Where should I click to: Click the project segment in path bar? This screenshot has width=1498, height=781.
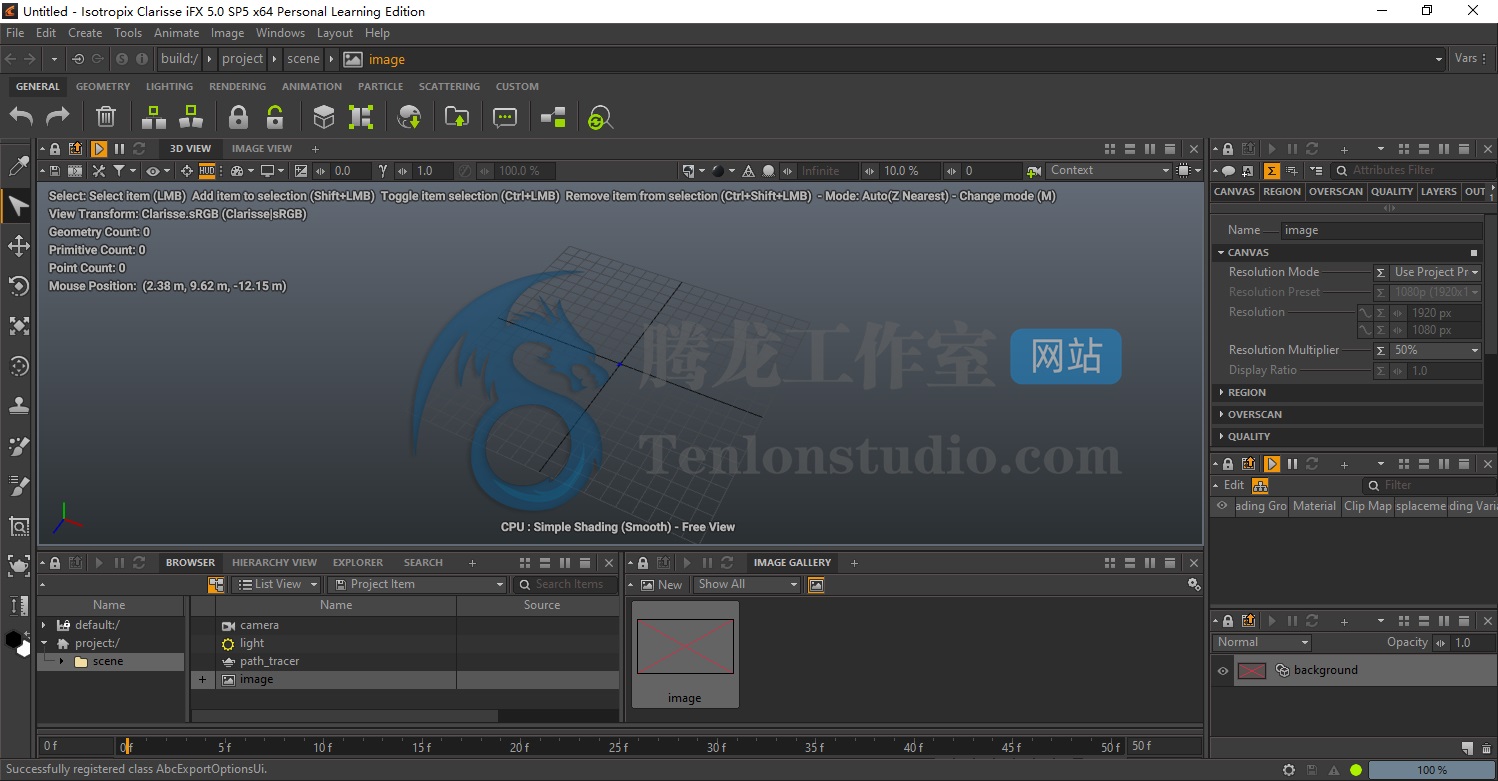(x=243, y=59)
